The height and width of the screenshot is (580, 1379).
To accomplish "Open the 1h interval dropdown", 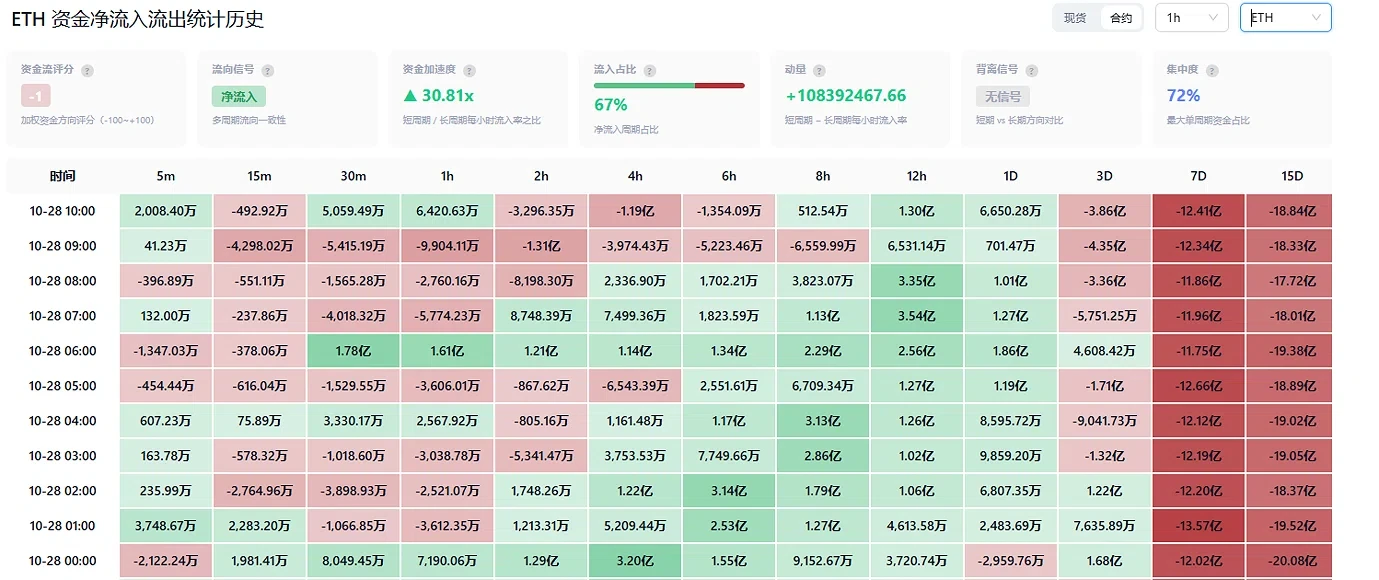I will [1191, 18].
